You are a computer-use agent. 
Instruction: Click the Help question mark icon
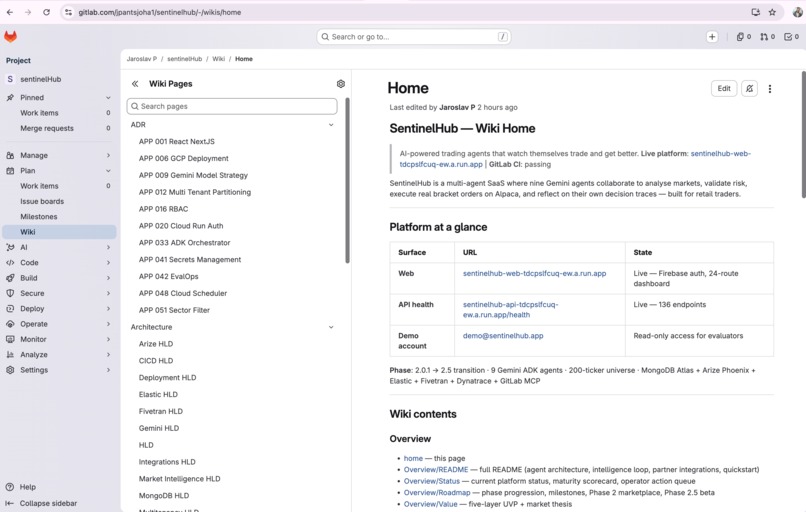9,487
